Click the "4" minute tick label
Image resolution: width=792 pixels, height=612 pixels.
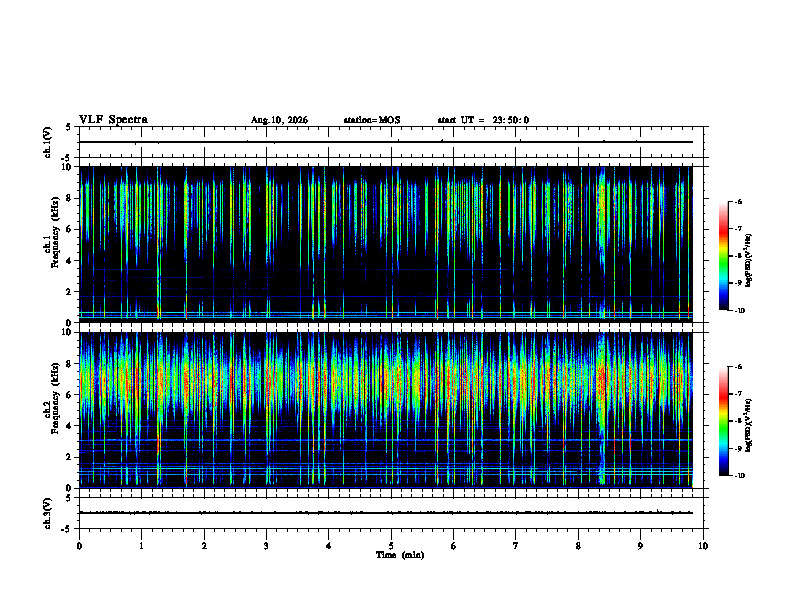pyautogui.click(x=329, y=546)
